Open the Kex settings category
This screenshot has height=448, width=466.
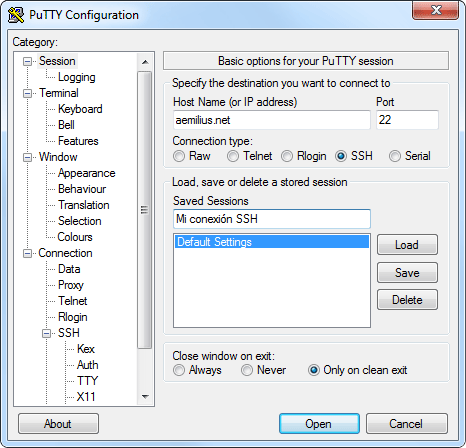pyautogui.click(x=86, y=349)
